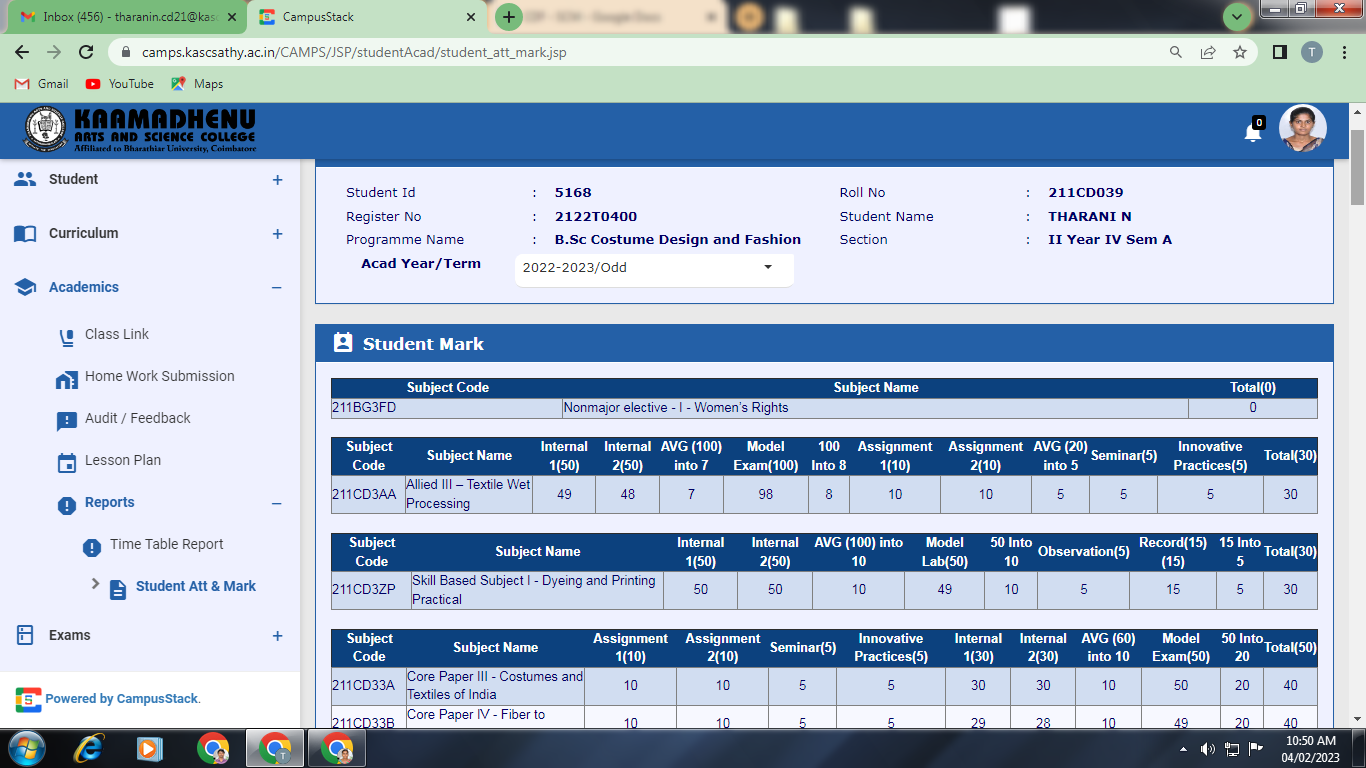Expand the Student menu plus sign
1366x768 pixels.
coord(277,180)
